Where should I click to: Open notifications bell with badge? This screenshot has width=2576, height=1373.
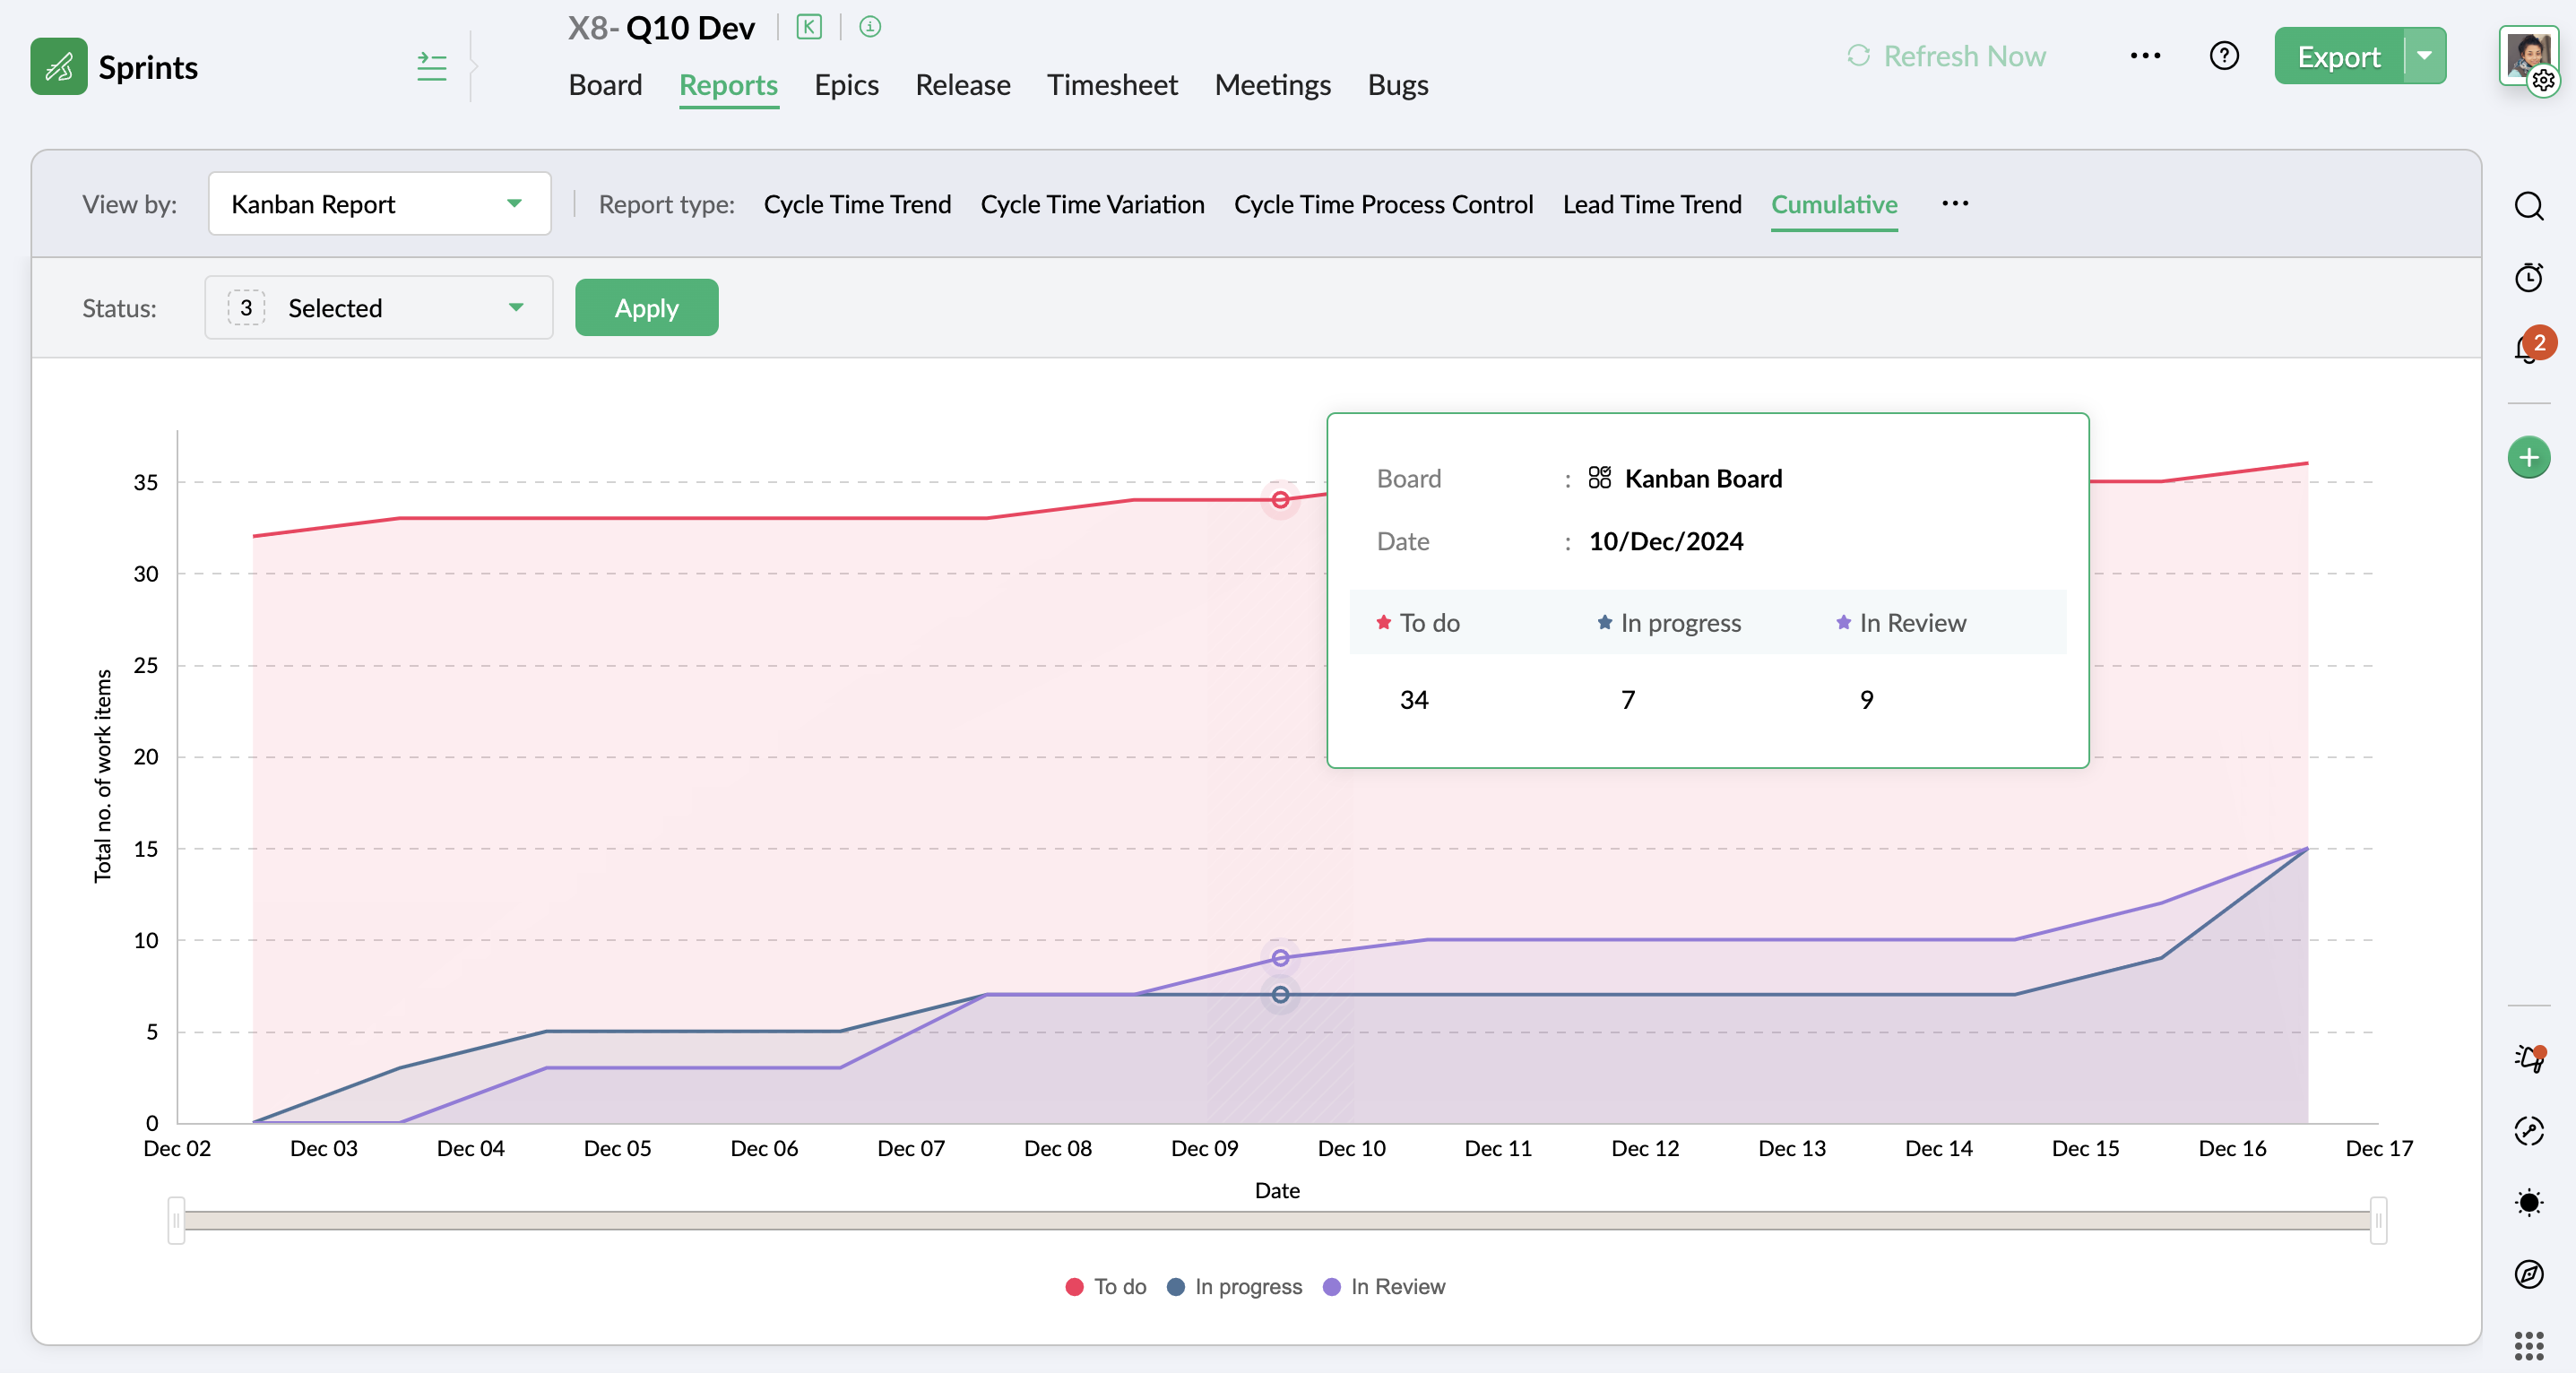pos(2528,348)
